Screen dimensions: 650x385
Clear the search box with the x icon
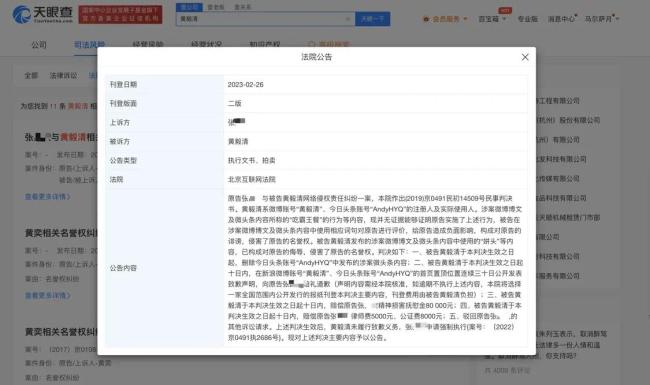coord(348,19)
